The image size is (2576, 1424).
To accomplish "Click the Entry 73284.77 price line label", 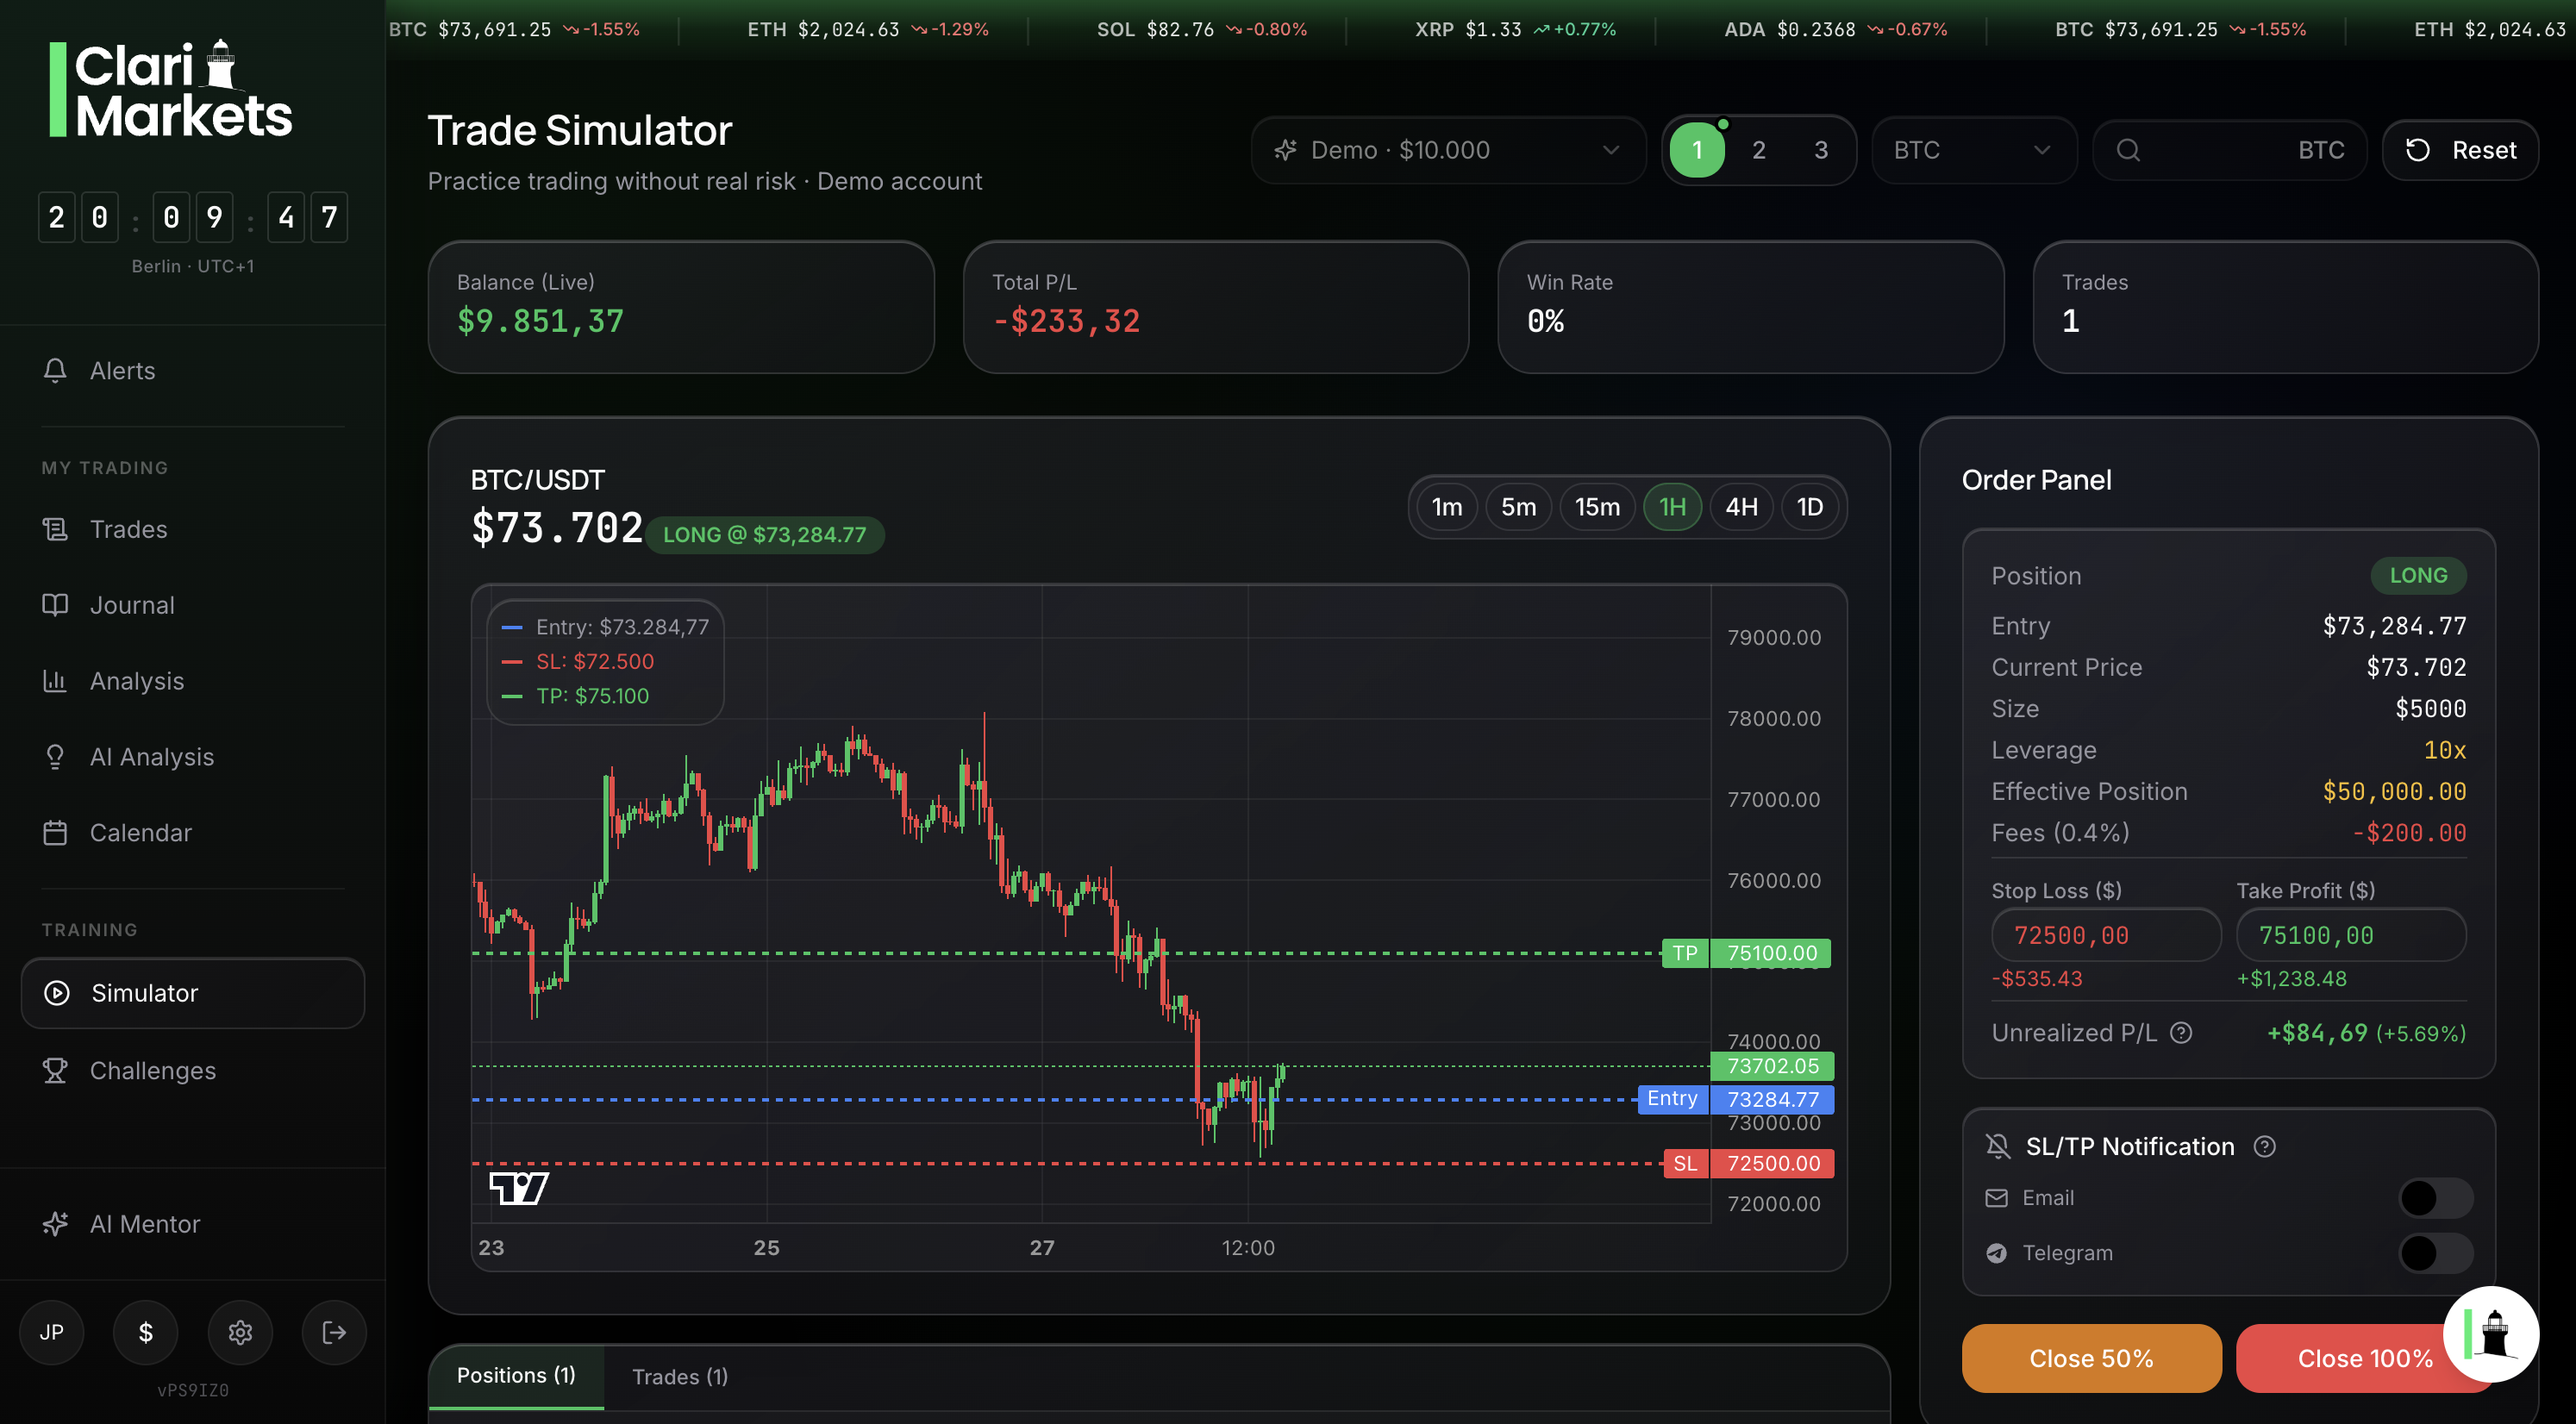I will click(x=1736, y=1099).
